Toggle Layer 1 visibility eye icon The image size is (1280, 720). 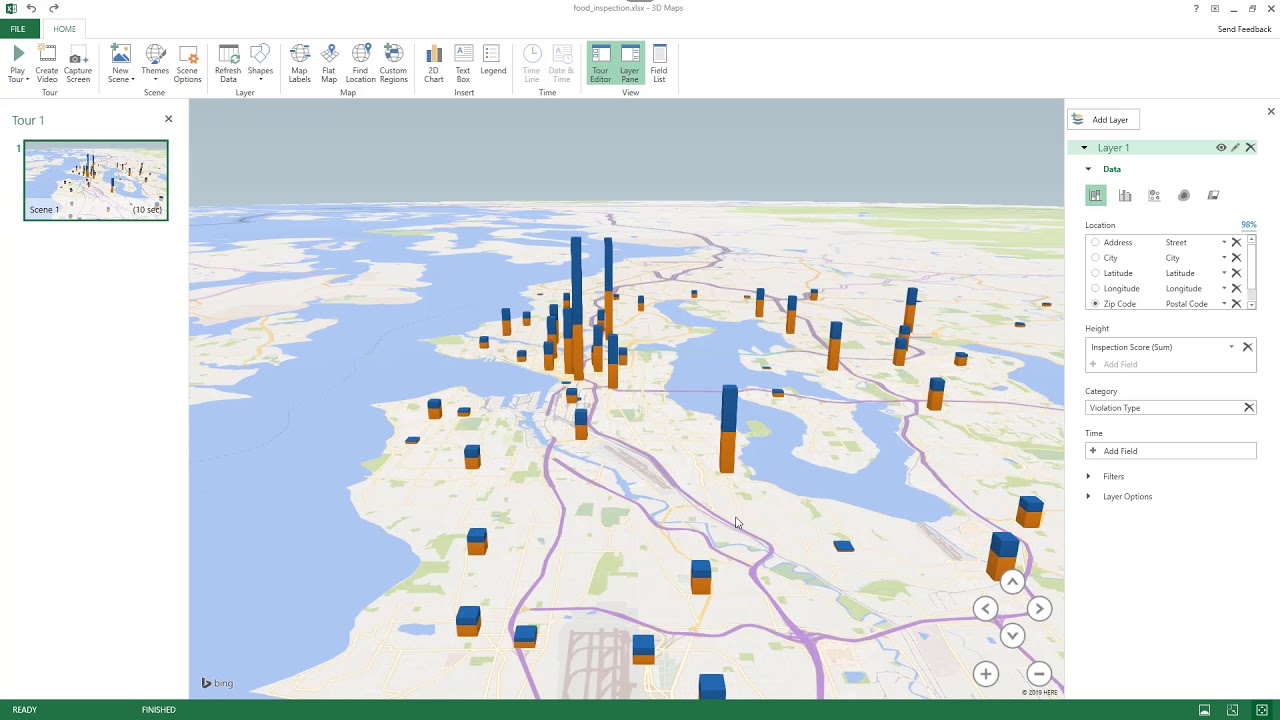[x=1221, y=148]
